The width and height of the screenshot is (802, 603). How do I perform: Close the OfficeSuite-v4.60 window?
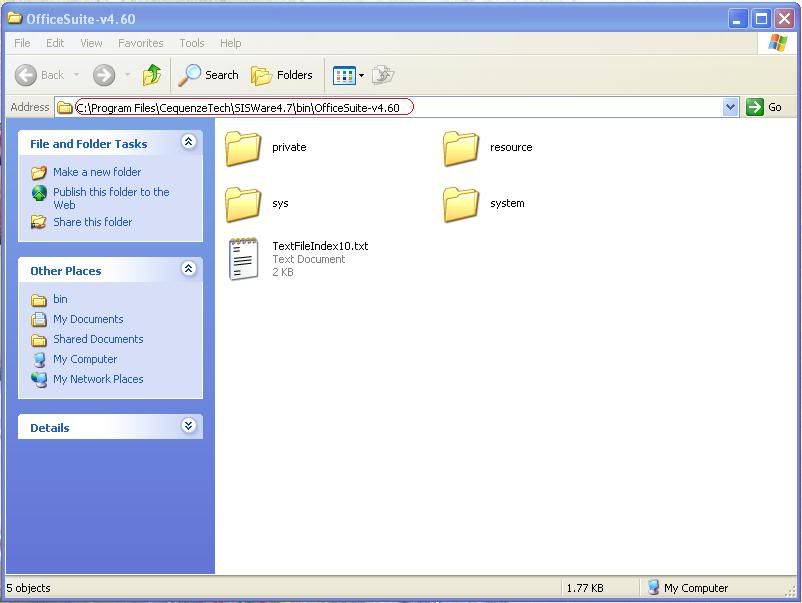(x=785, y=19)
